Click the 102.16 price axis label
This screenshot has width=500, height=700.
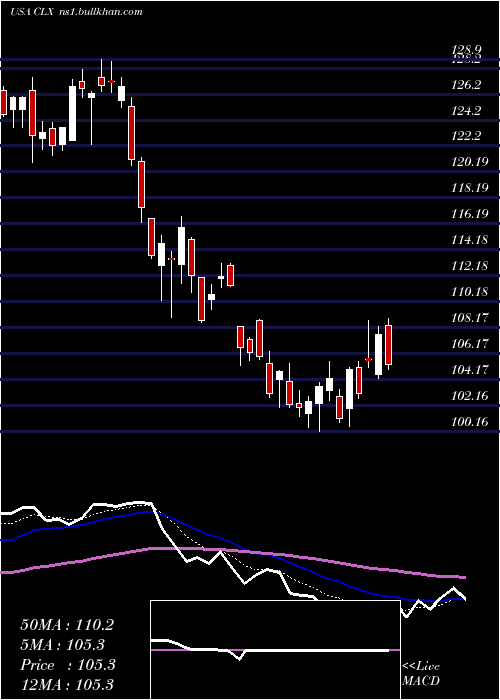468,396
